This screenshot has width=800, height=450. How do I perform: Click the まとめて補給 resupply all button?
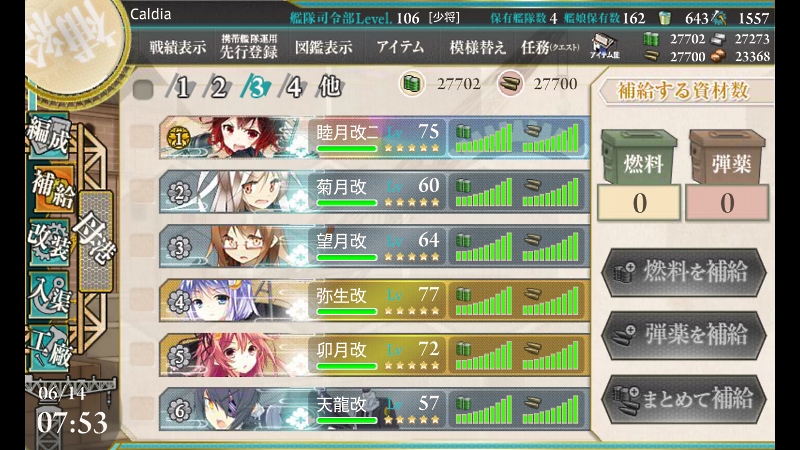(x=684, y=399)
